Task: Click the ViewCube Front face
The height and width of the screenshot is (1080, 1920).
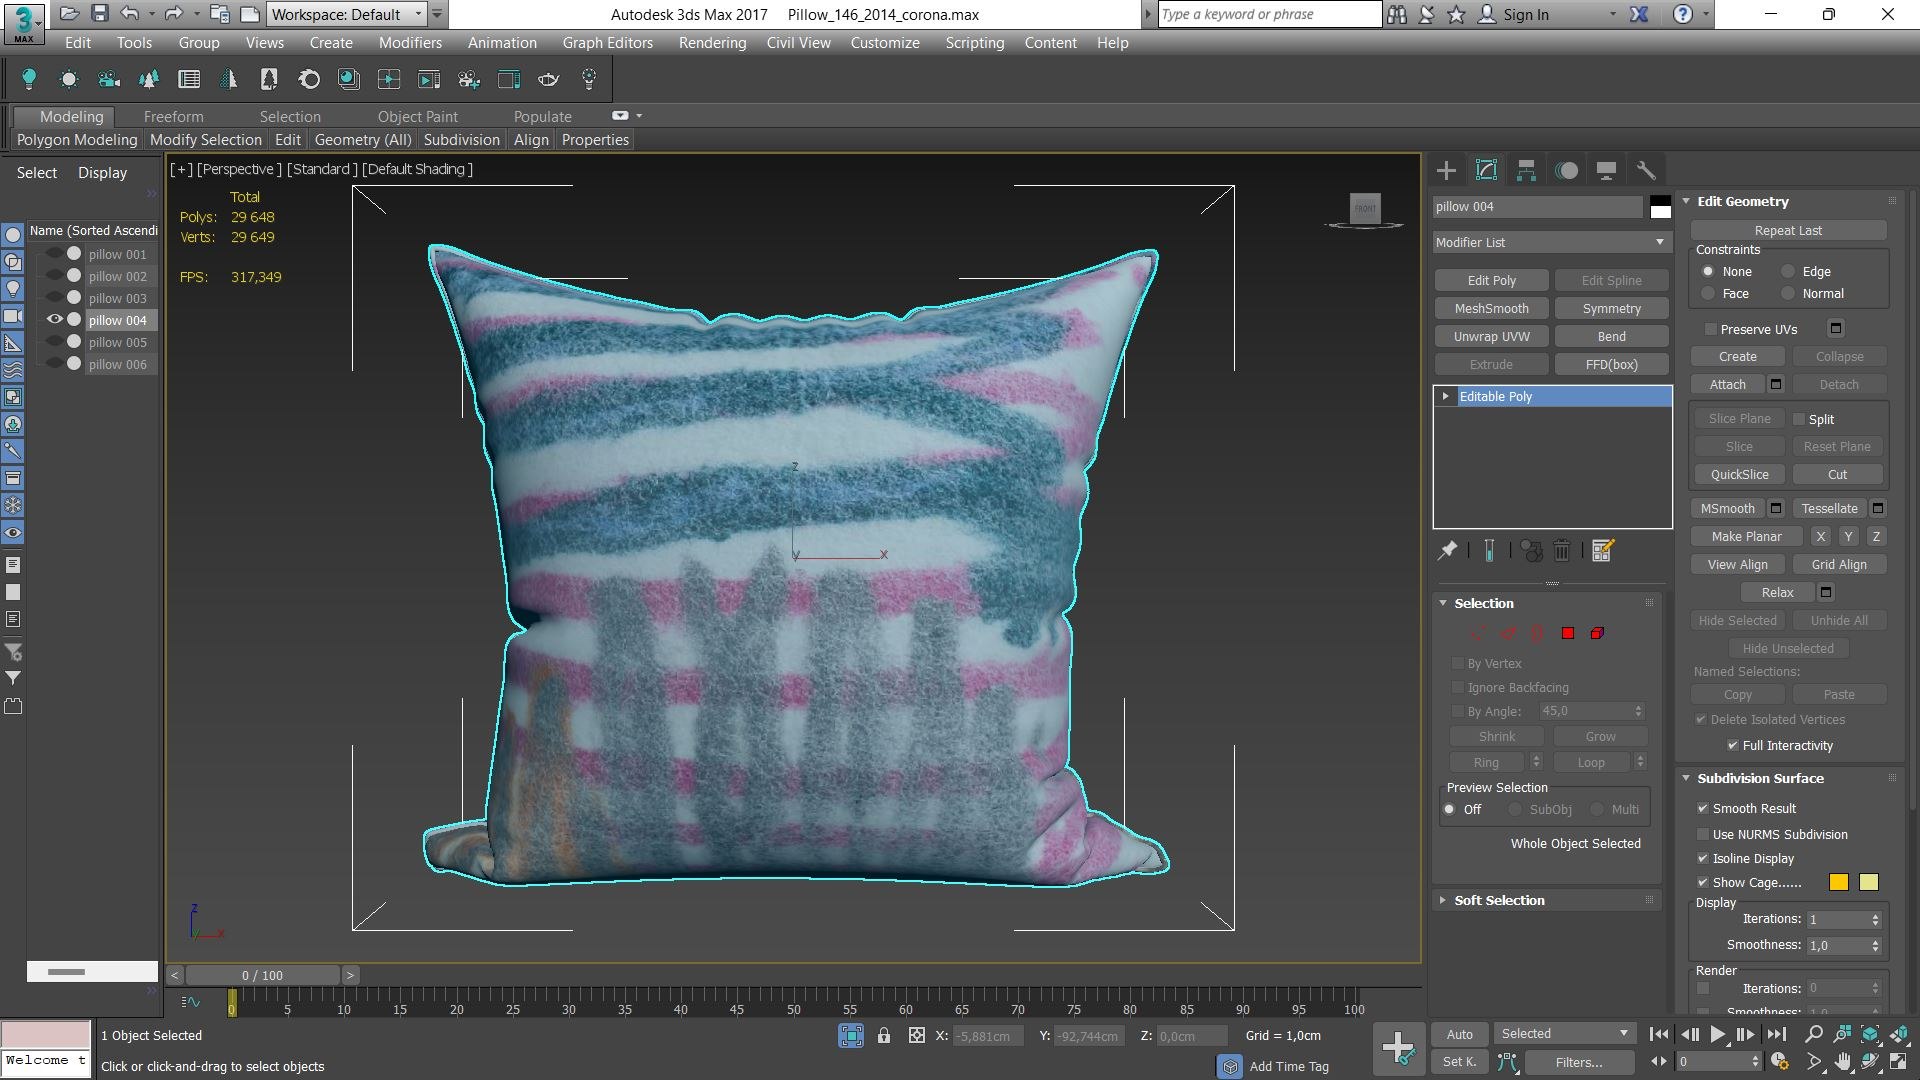Action: click(x=1365, y=208)
